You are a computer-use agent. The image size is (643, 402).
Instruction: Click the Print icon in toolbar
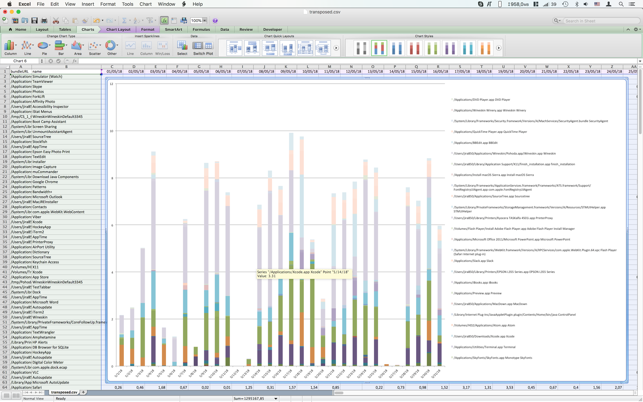pyautogui.click(x=44, y=21)
